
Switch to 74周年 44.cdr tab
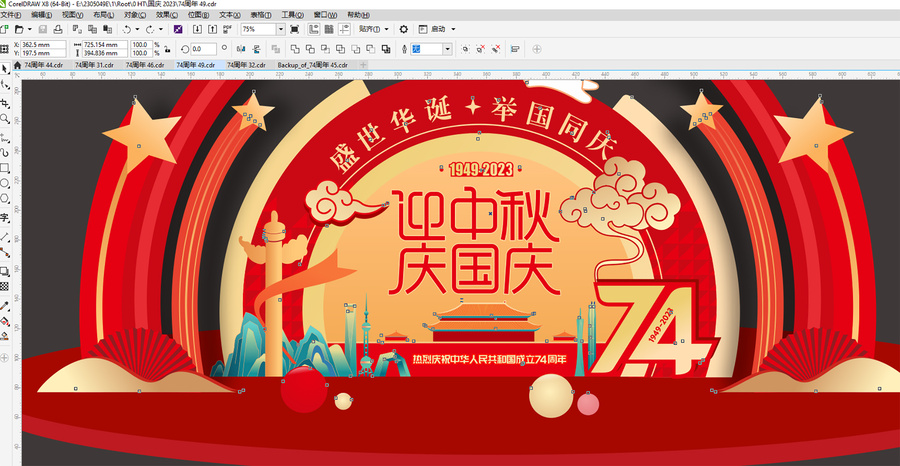click(x=44, y=65)
